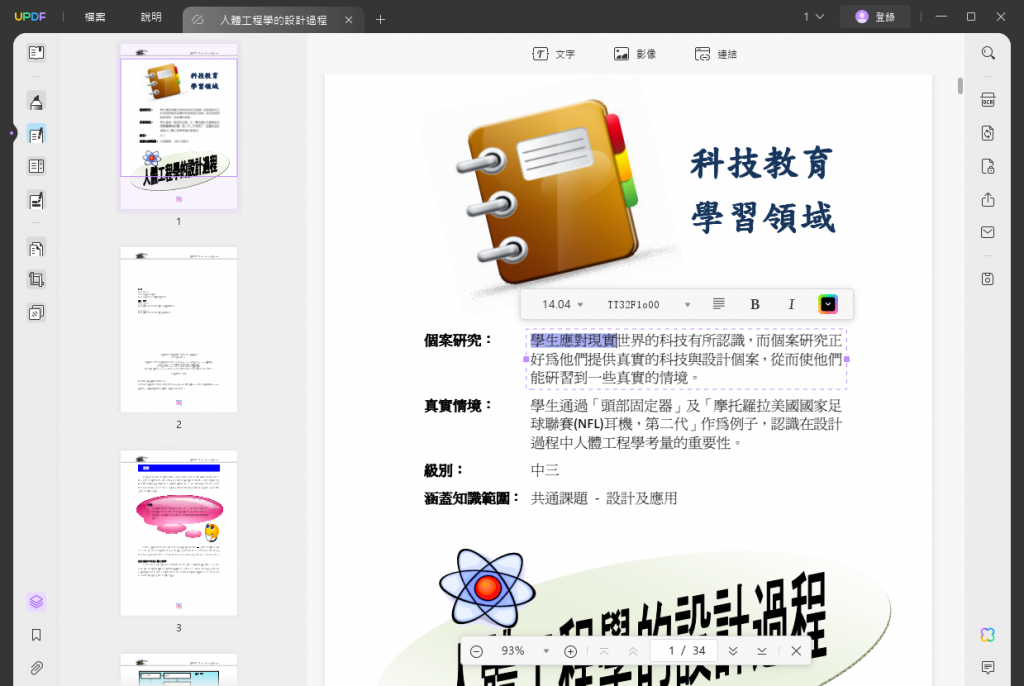Switch to the 影像 editing mode

click(636, 53)
